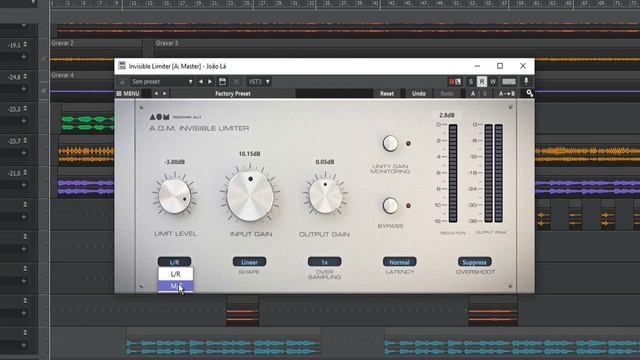
Task: Open the plugin MENU
Action: [x=128, y=93]
